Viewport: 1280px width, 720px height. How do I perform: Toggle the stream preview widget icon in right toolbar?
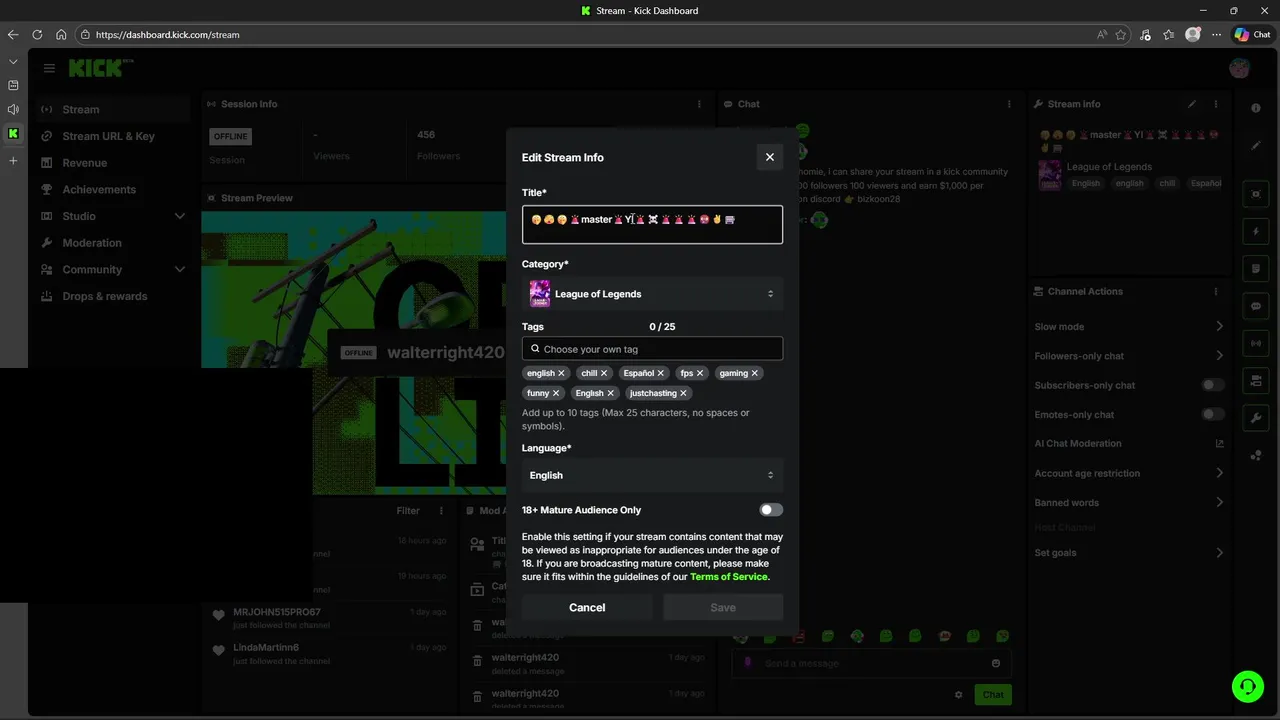pyautogui.click(x=1256, y=194)
